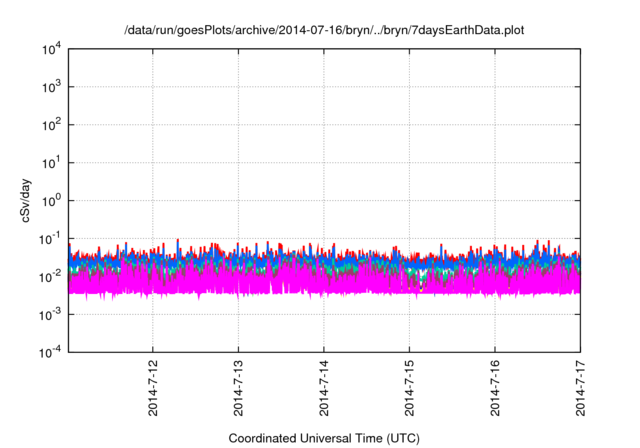Click the 10^-3 y-axis tick label
Screen dimensions: 640x448
tap(50, 314)
